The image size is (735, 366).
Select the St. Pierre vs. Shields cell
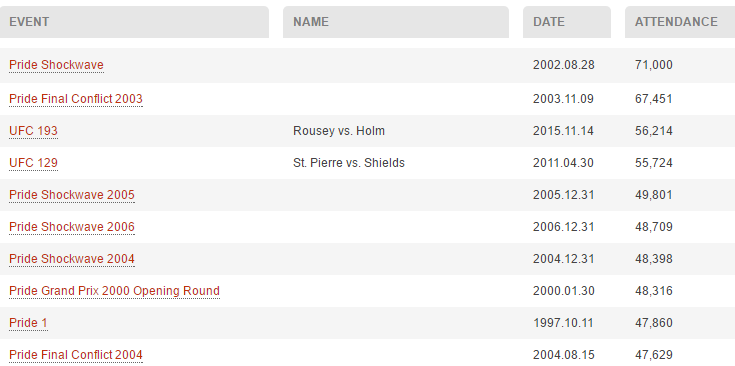[349, 163]
